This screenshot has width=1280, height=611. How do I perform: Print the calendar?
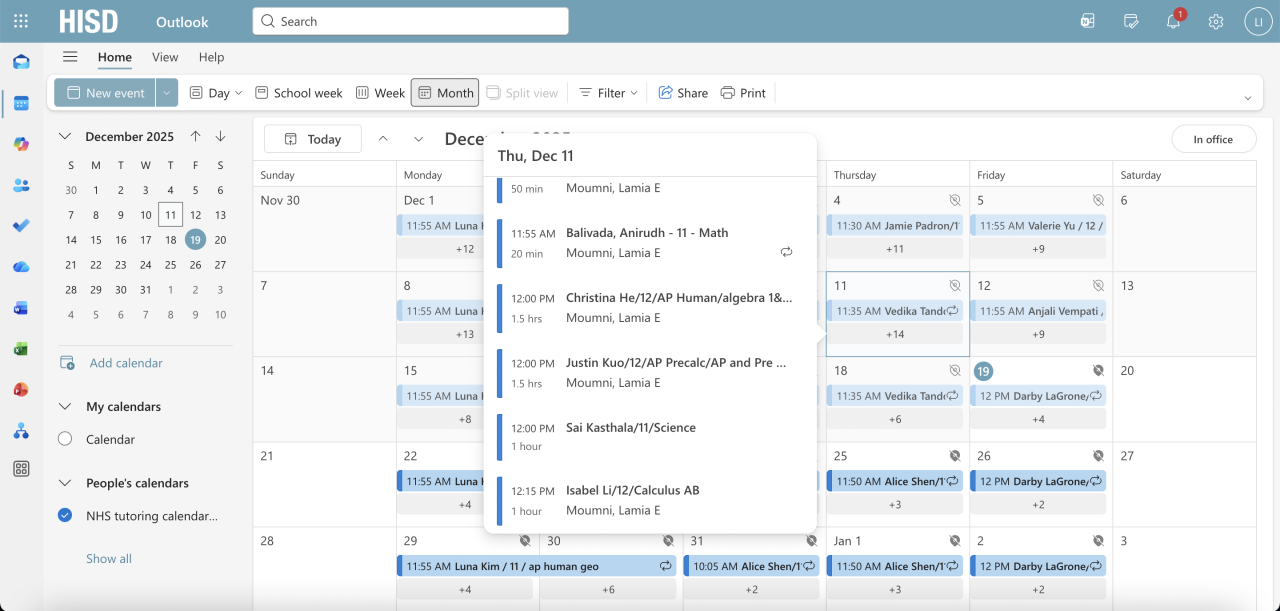coord(743,93)
